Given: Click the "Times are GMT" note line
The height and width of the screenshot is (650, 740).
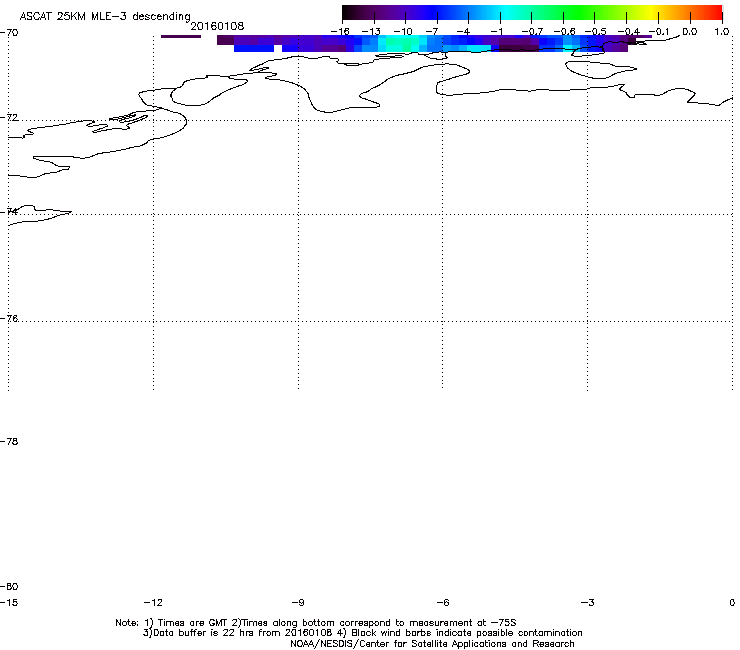Looking at the screenshot, I should click(316, 623).
